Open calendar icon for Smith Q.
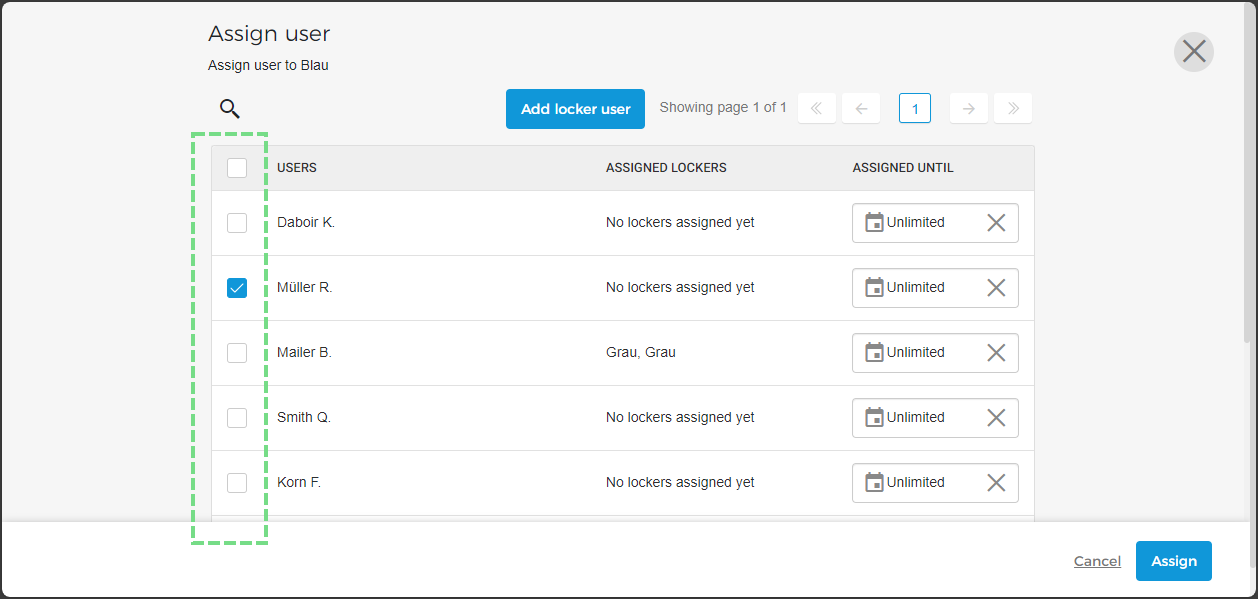This screenshot has width=1258, height=599. click(x=874, y=418)
